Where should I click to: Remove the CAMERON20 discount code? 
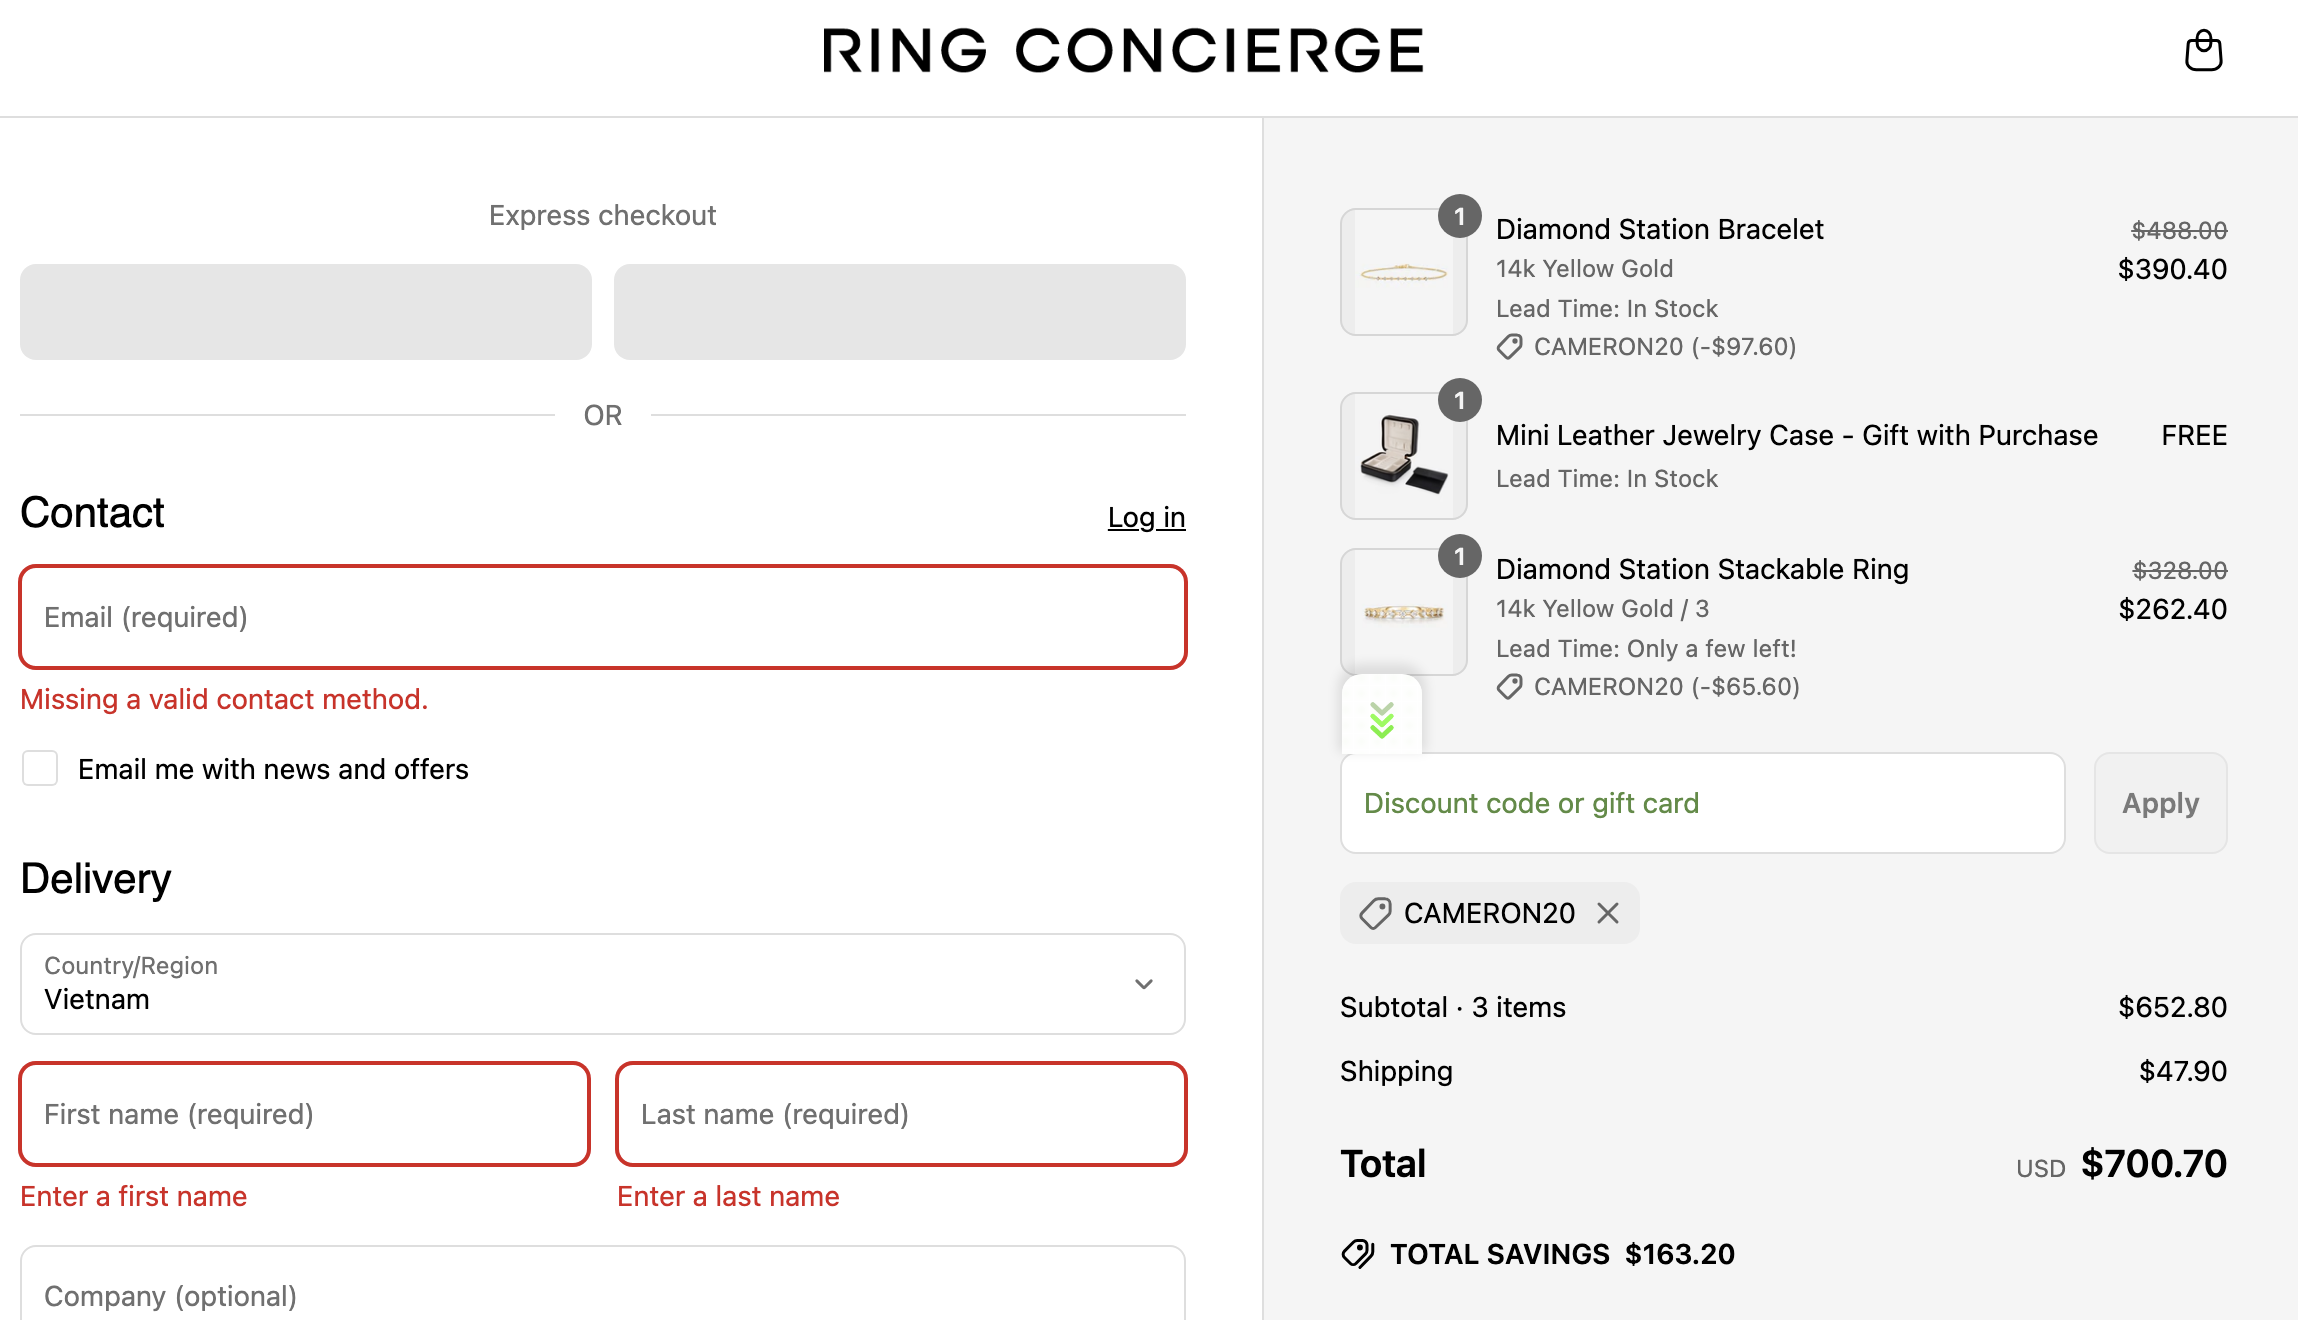[x=1608, y=913]
